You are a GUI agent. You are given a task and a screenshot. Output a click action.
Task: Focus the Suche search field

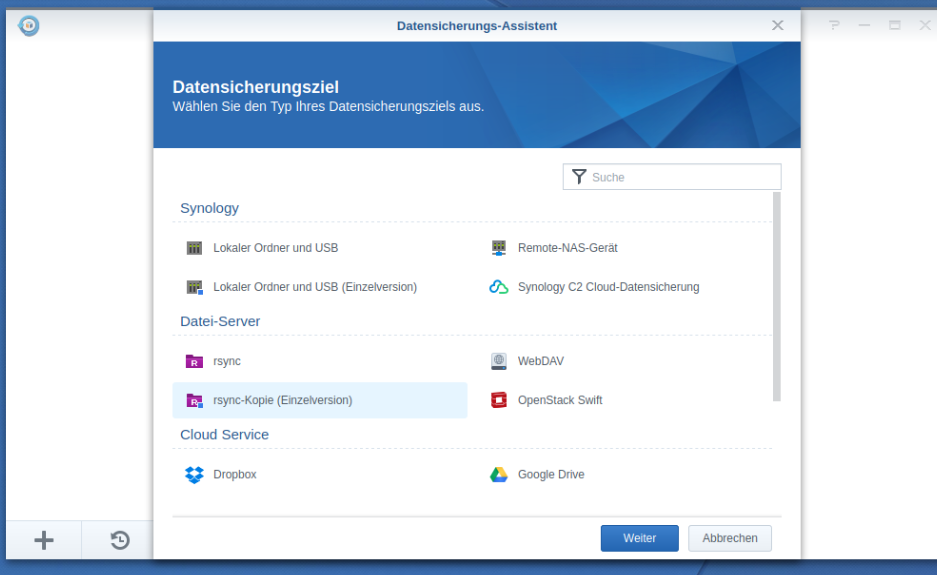pos(672,177)
